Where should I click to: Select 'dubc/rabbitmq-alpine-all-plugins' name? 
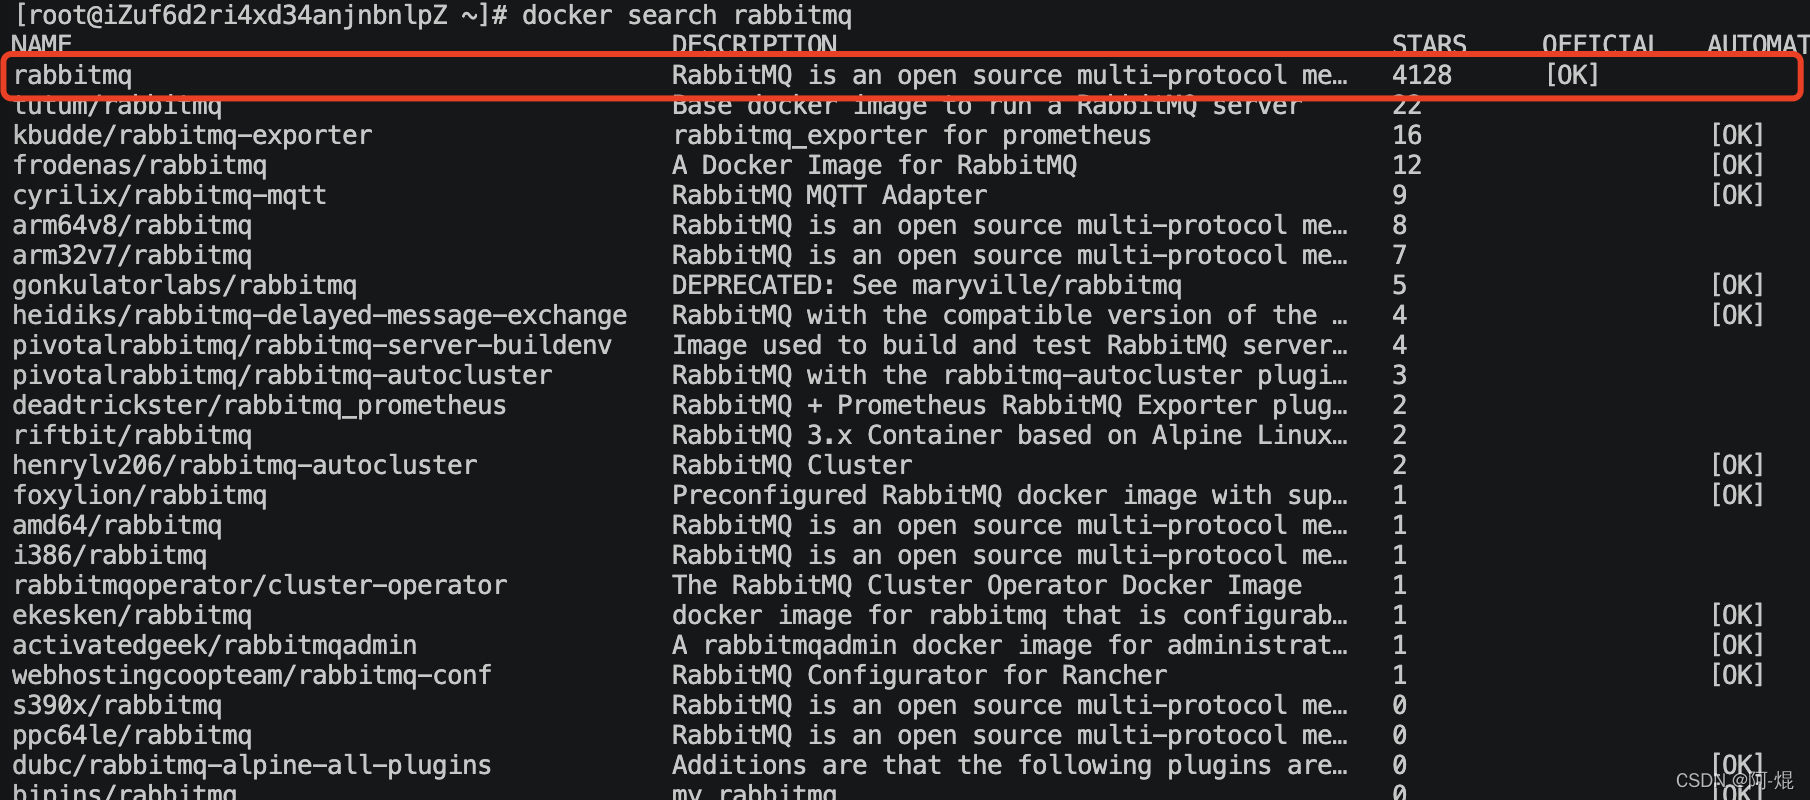(252, 765)
